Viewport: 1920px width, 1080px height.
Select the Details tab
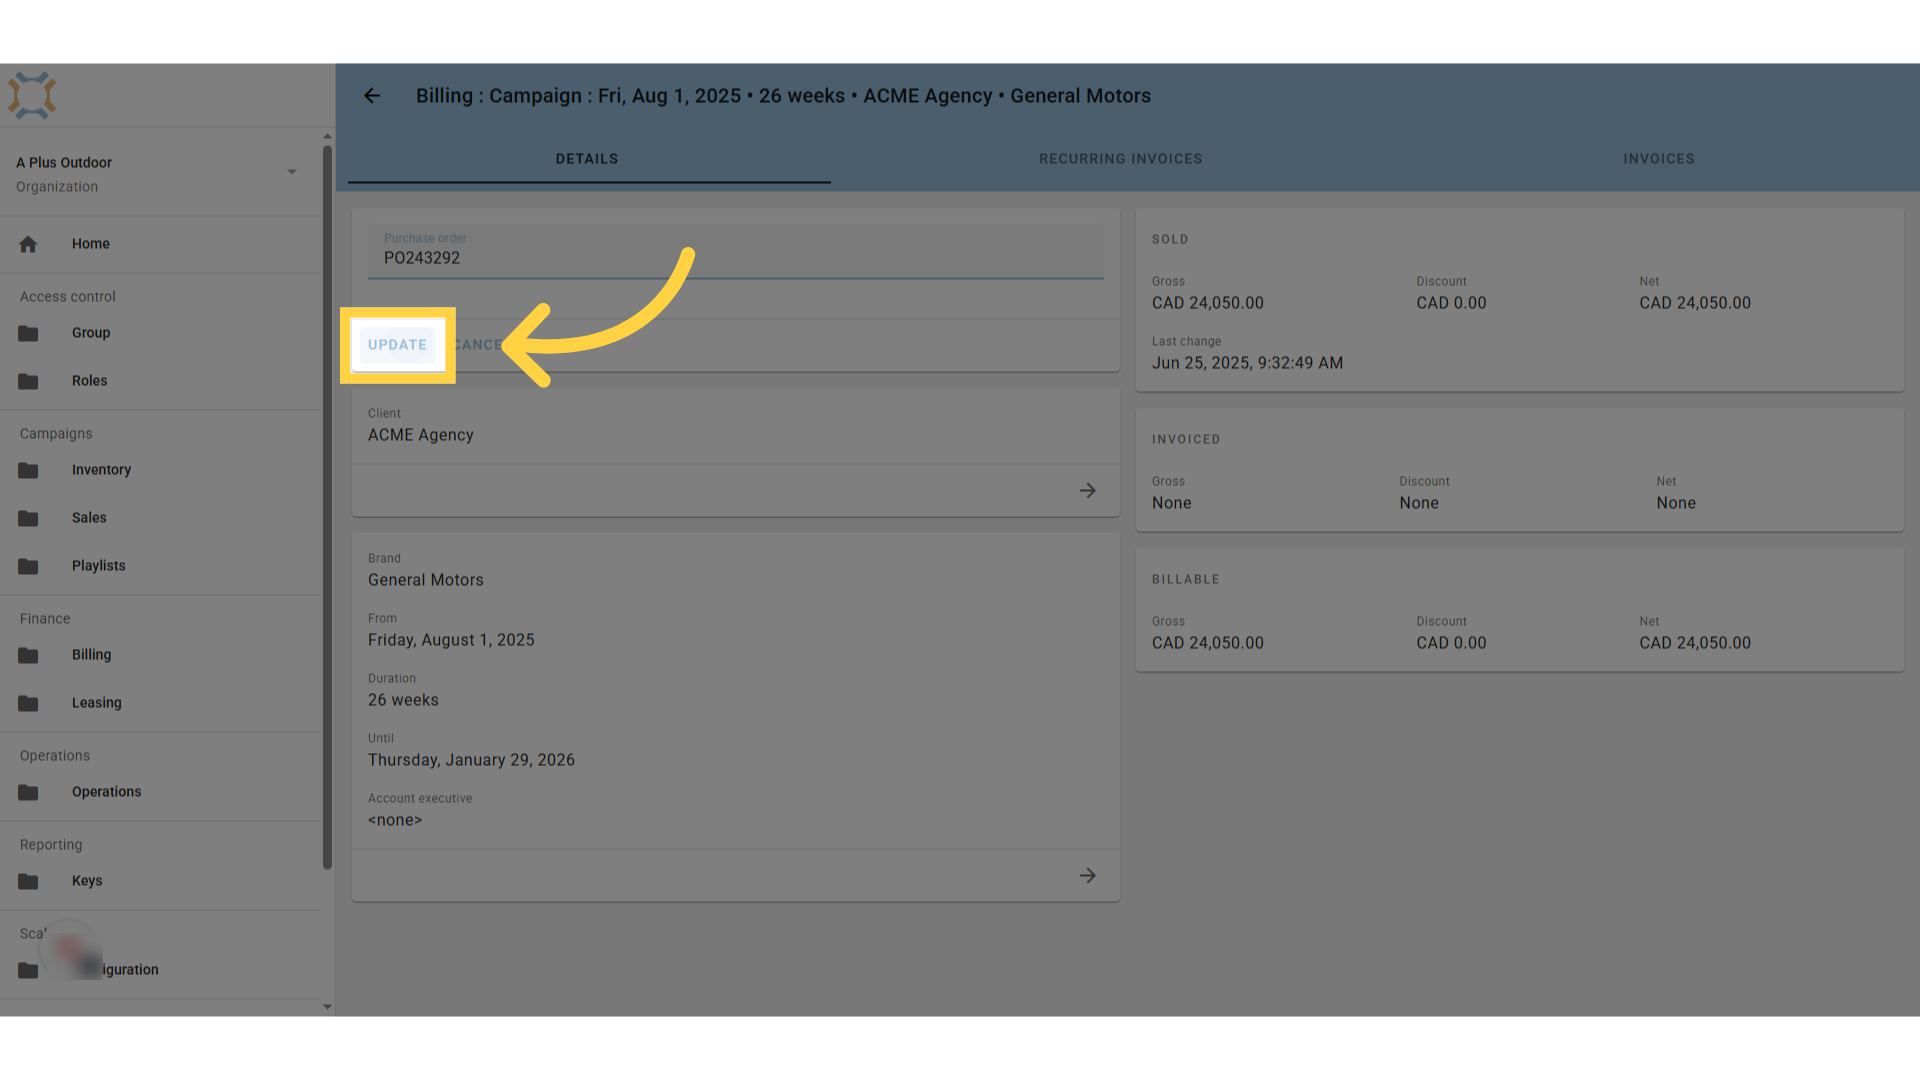(x=587, y=159)
